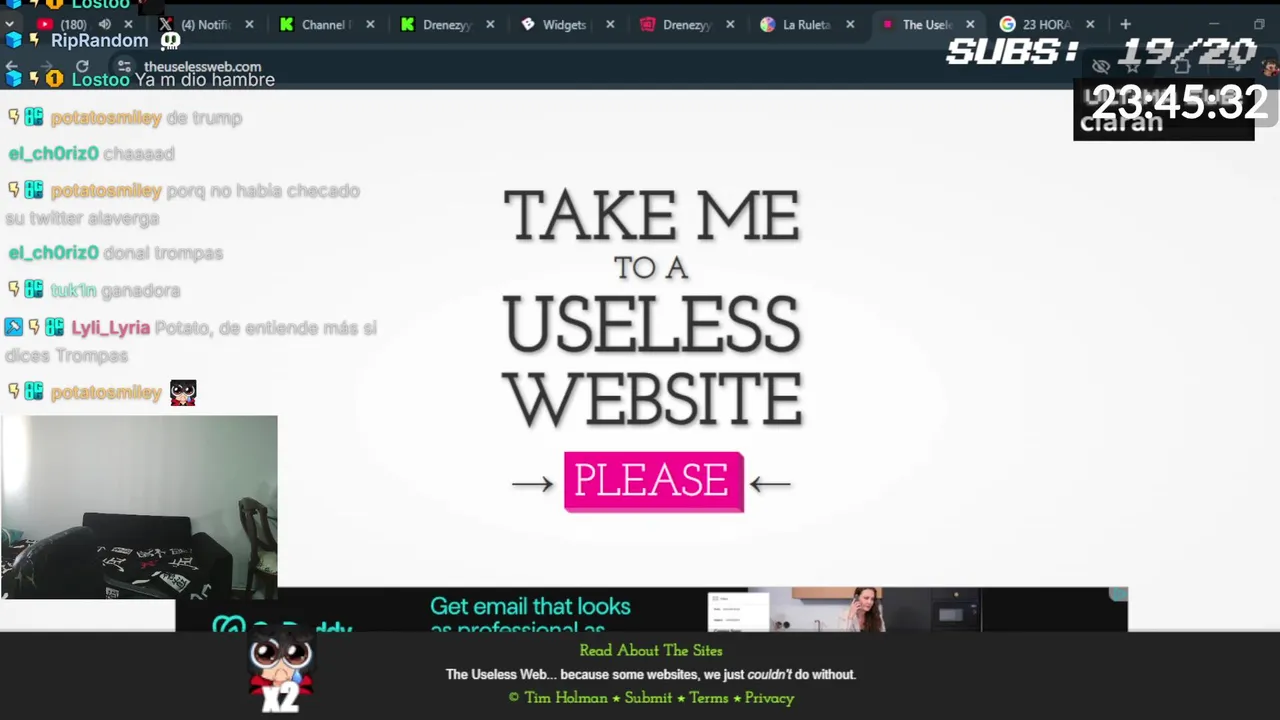This screenshot has height=720, width=1280.
Task: Click the Lyli_Lyria chat username
Action: click(110, 328)
